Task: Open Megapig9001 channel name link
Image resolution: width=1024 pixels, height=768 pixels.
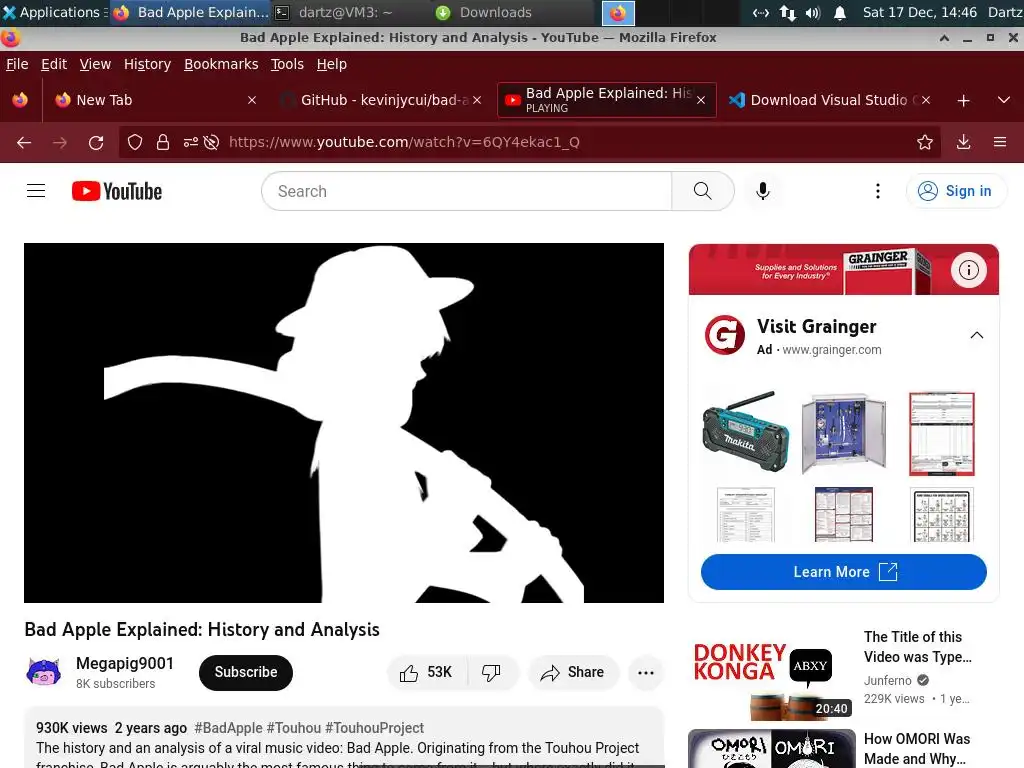Action: [125, 664]
